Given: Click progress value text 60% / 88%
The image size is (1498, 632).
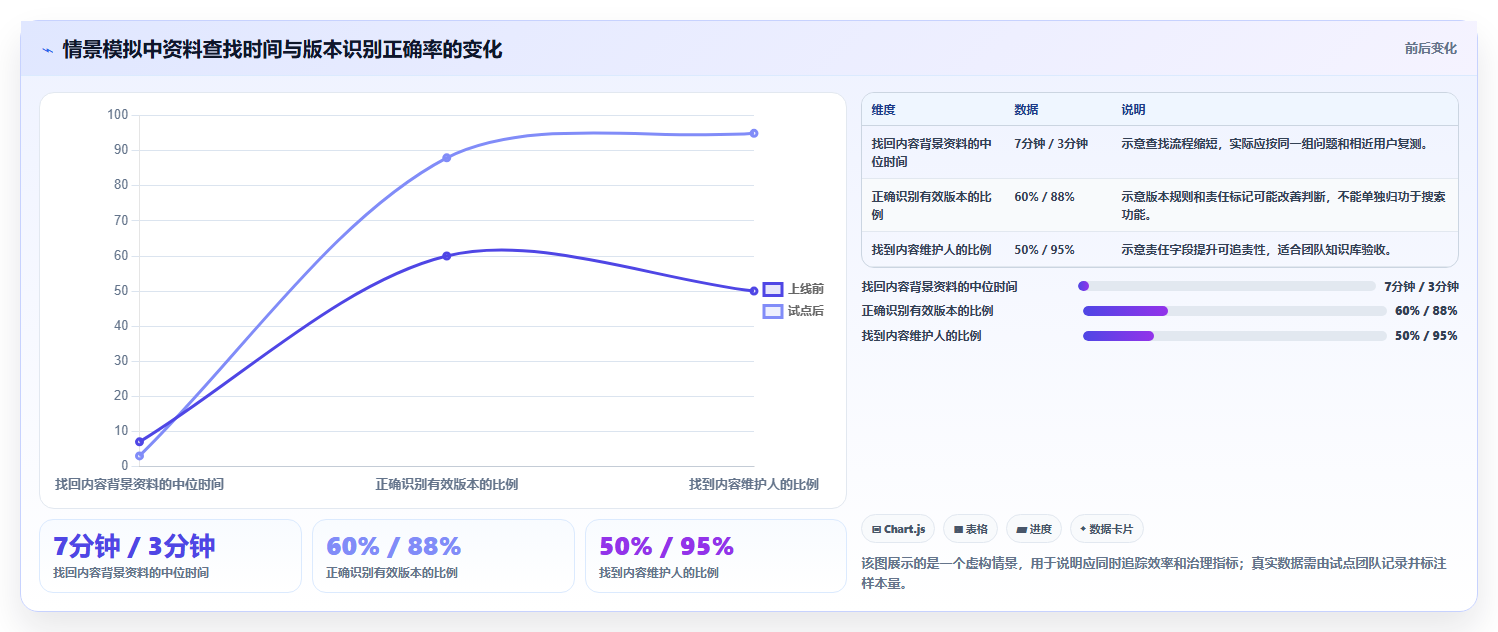Looking at the screenshot, I should 1426,311.
